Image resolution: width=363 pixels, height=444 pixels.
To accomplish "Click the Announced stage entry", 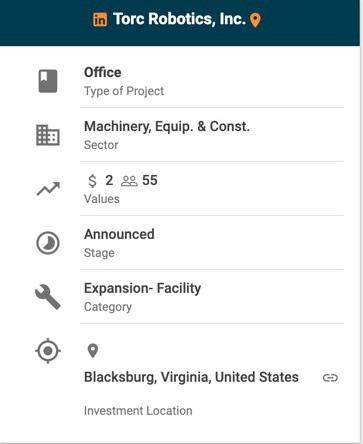I will pyautogui.click(x=119, y=234).
